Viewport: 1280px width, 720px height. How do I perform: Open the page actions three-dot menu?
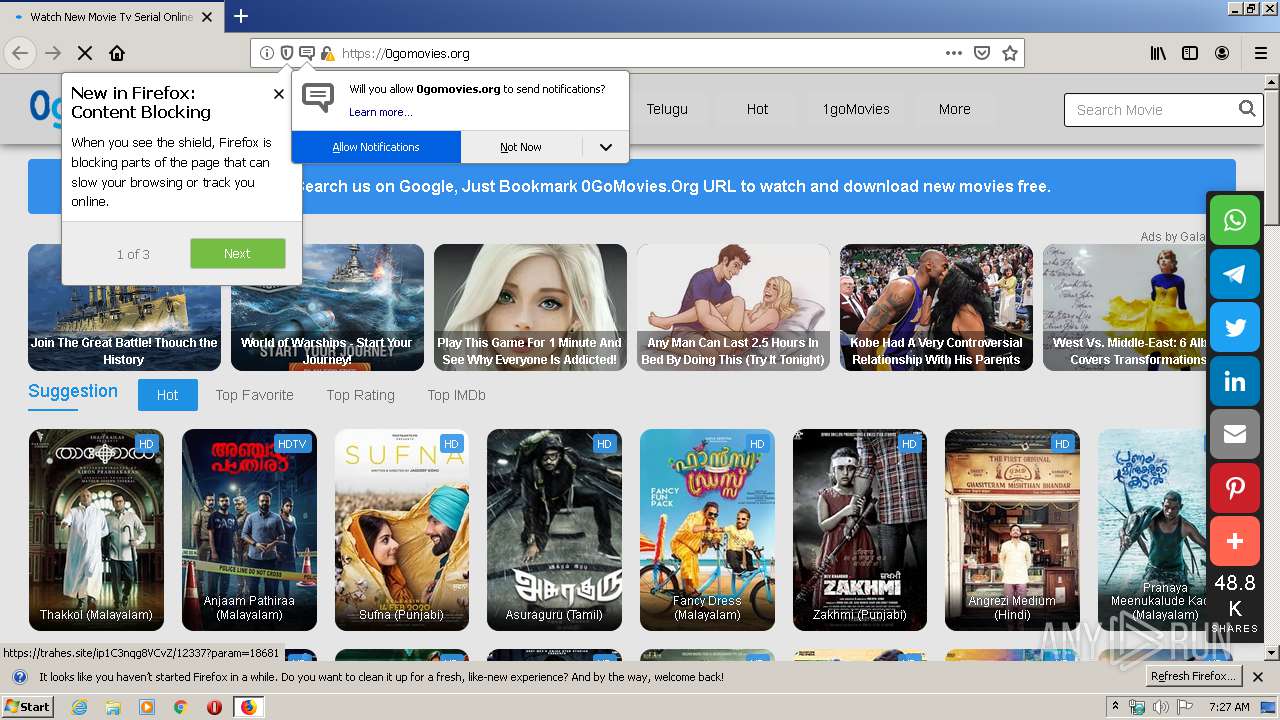pos(954,53)
